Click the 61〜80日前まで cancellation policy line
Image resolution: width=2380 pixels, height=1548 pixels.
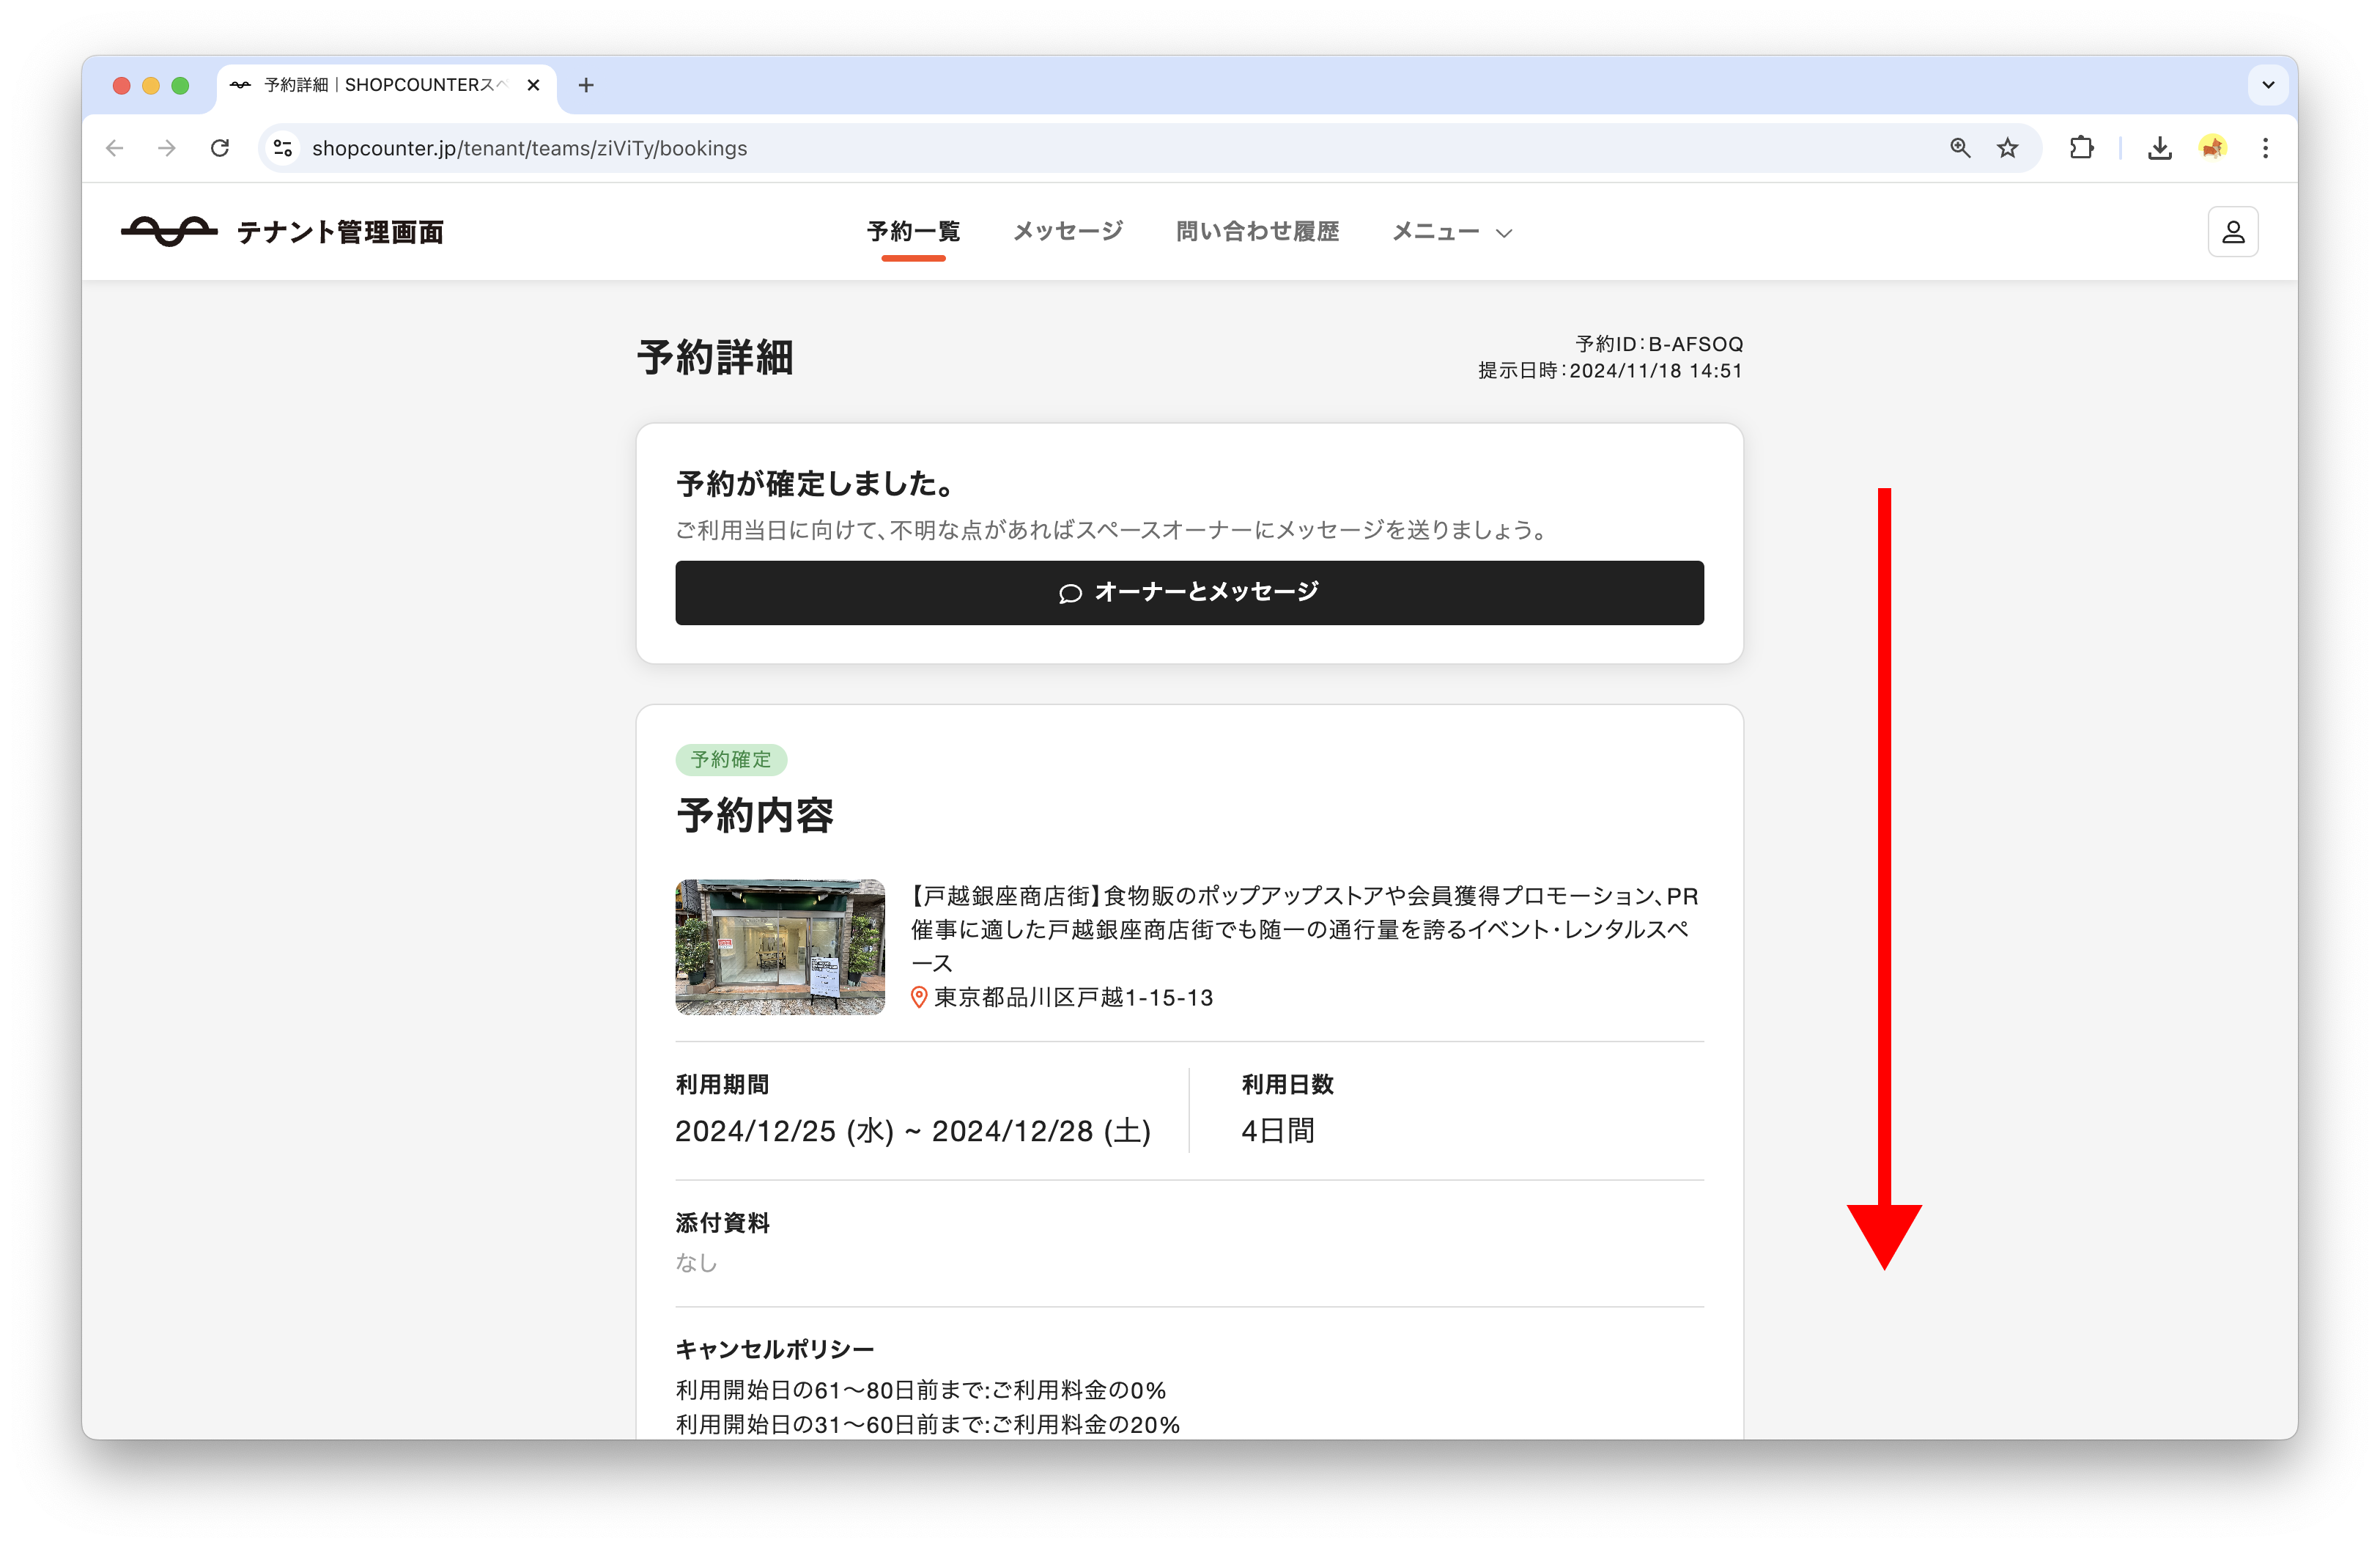(921, 1390)
